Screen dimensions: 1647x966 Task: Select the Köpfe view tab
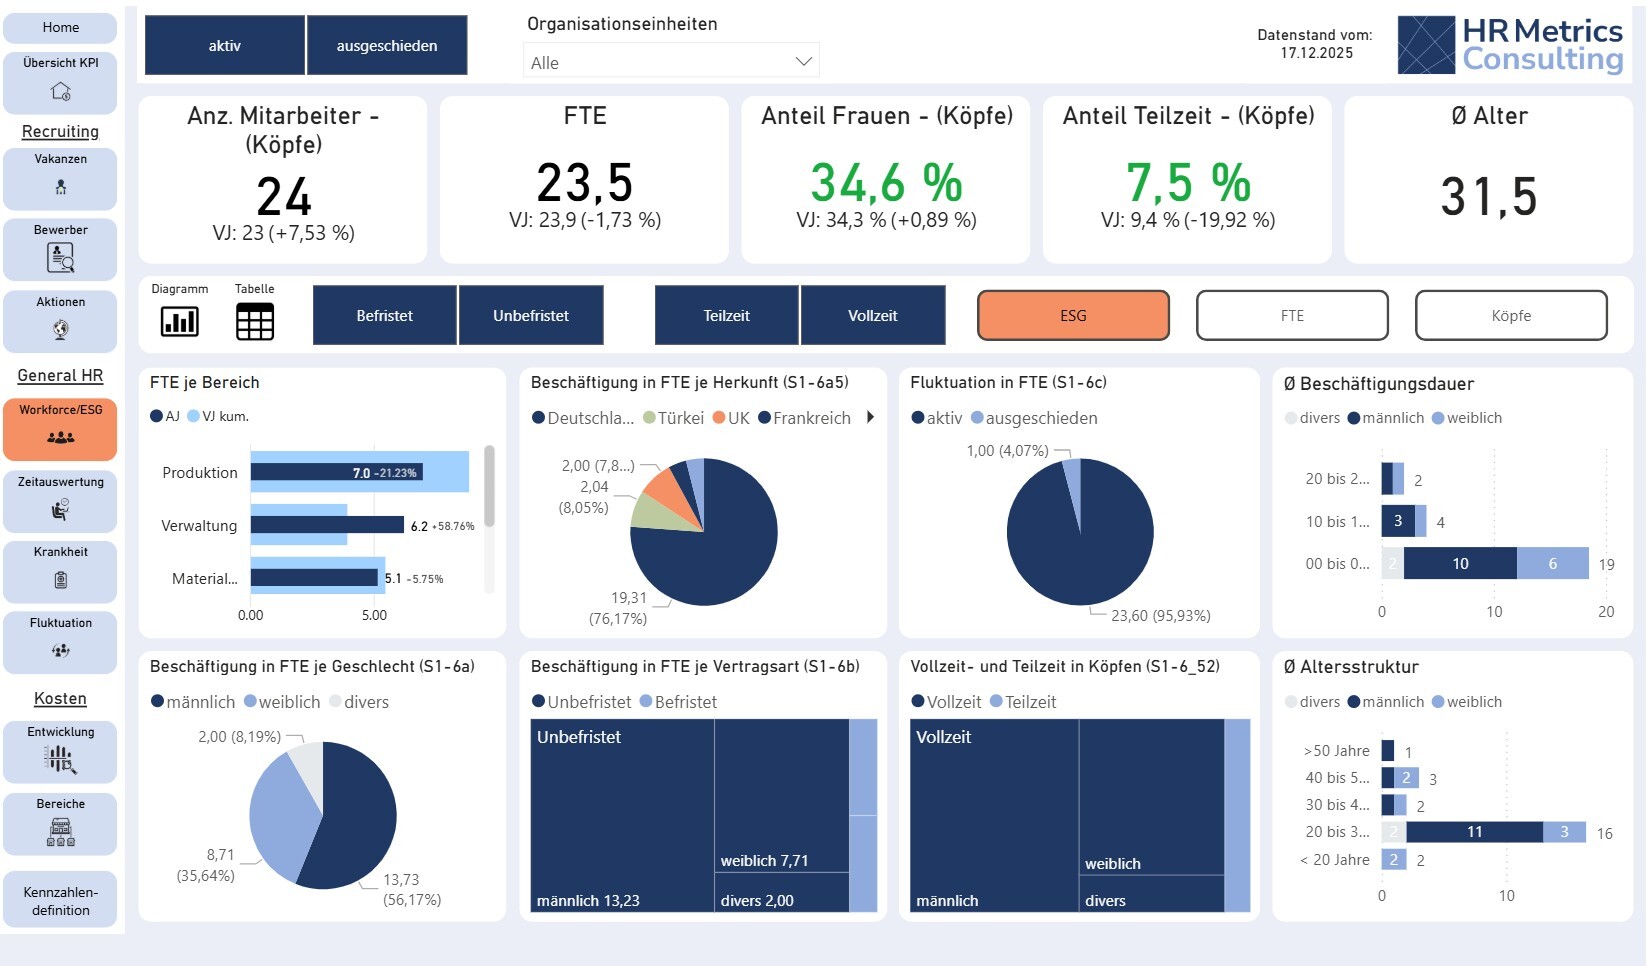click(x=1510, y=316)
